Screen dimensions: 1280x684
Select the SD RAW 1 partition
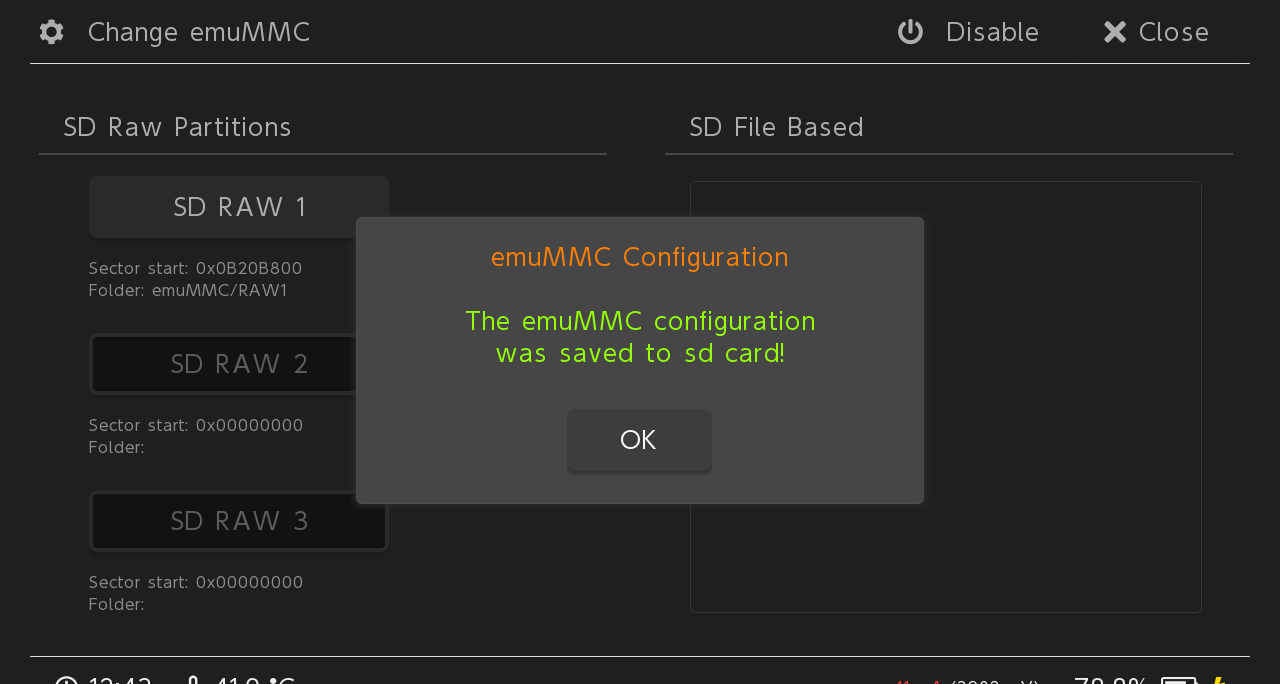239,207
